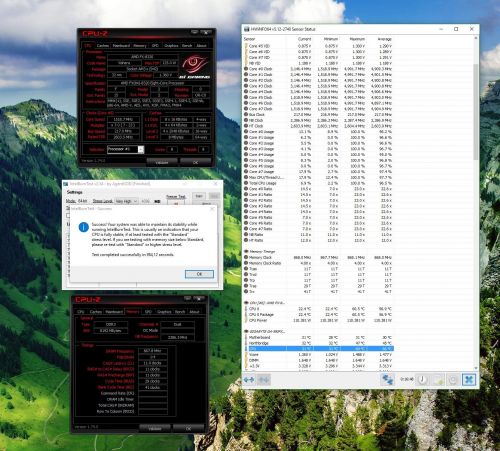Select the Vcore voltage row in HWiNFO
Viewport: 500px width, 451px height.
318,355
